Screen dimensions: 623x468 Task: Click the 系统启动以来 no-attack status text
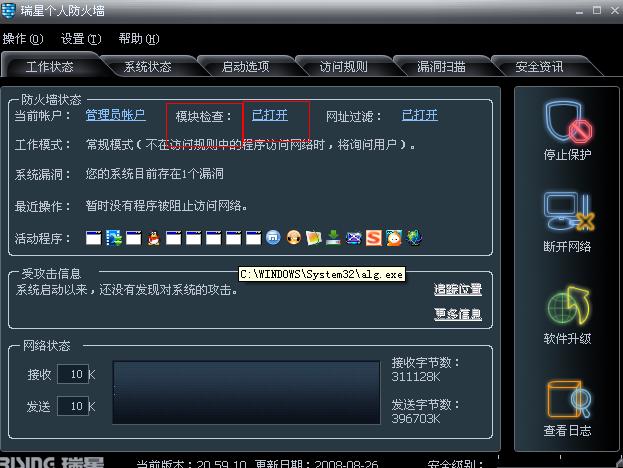coord(127,290)
